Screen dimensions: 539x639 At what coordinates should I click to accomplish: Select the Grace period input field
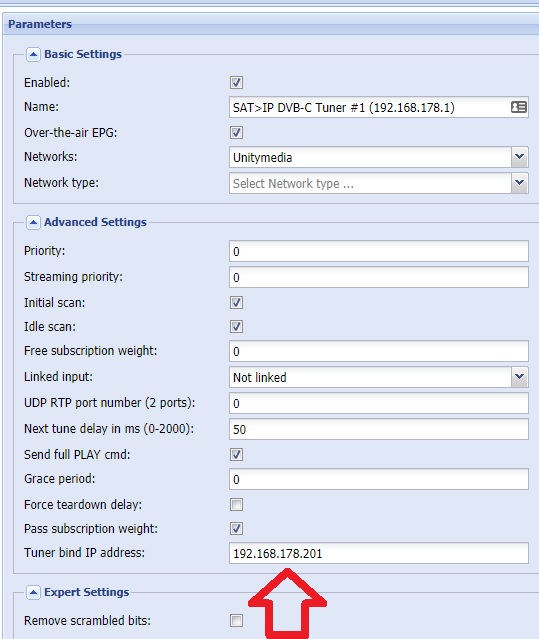[x=379, y=479]
